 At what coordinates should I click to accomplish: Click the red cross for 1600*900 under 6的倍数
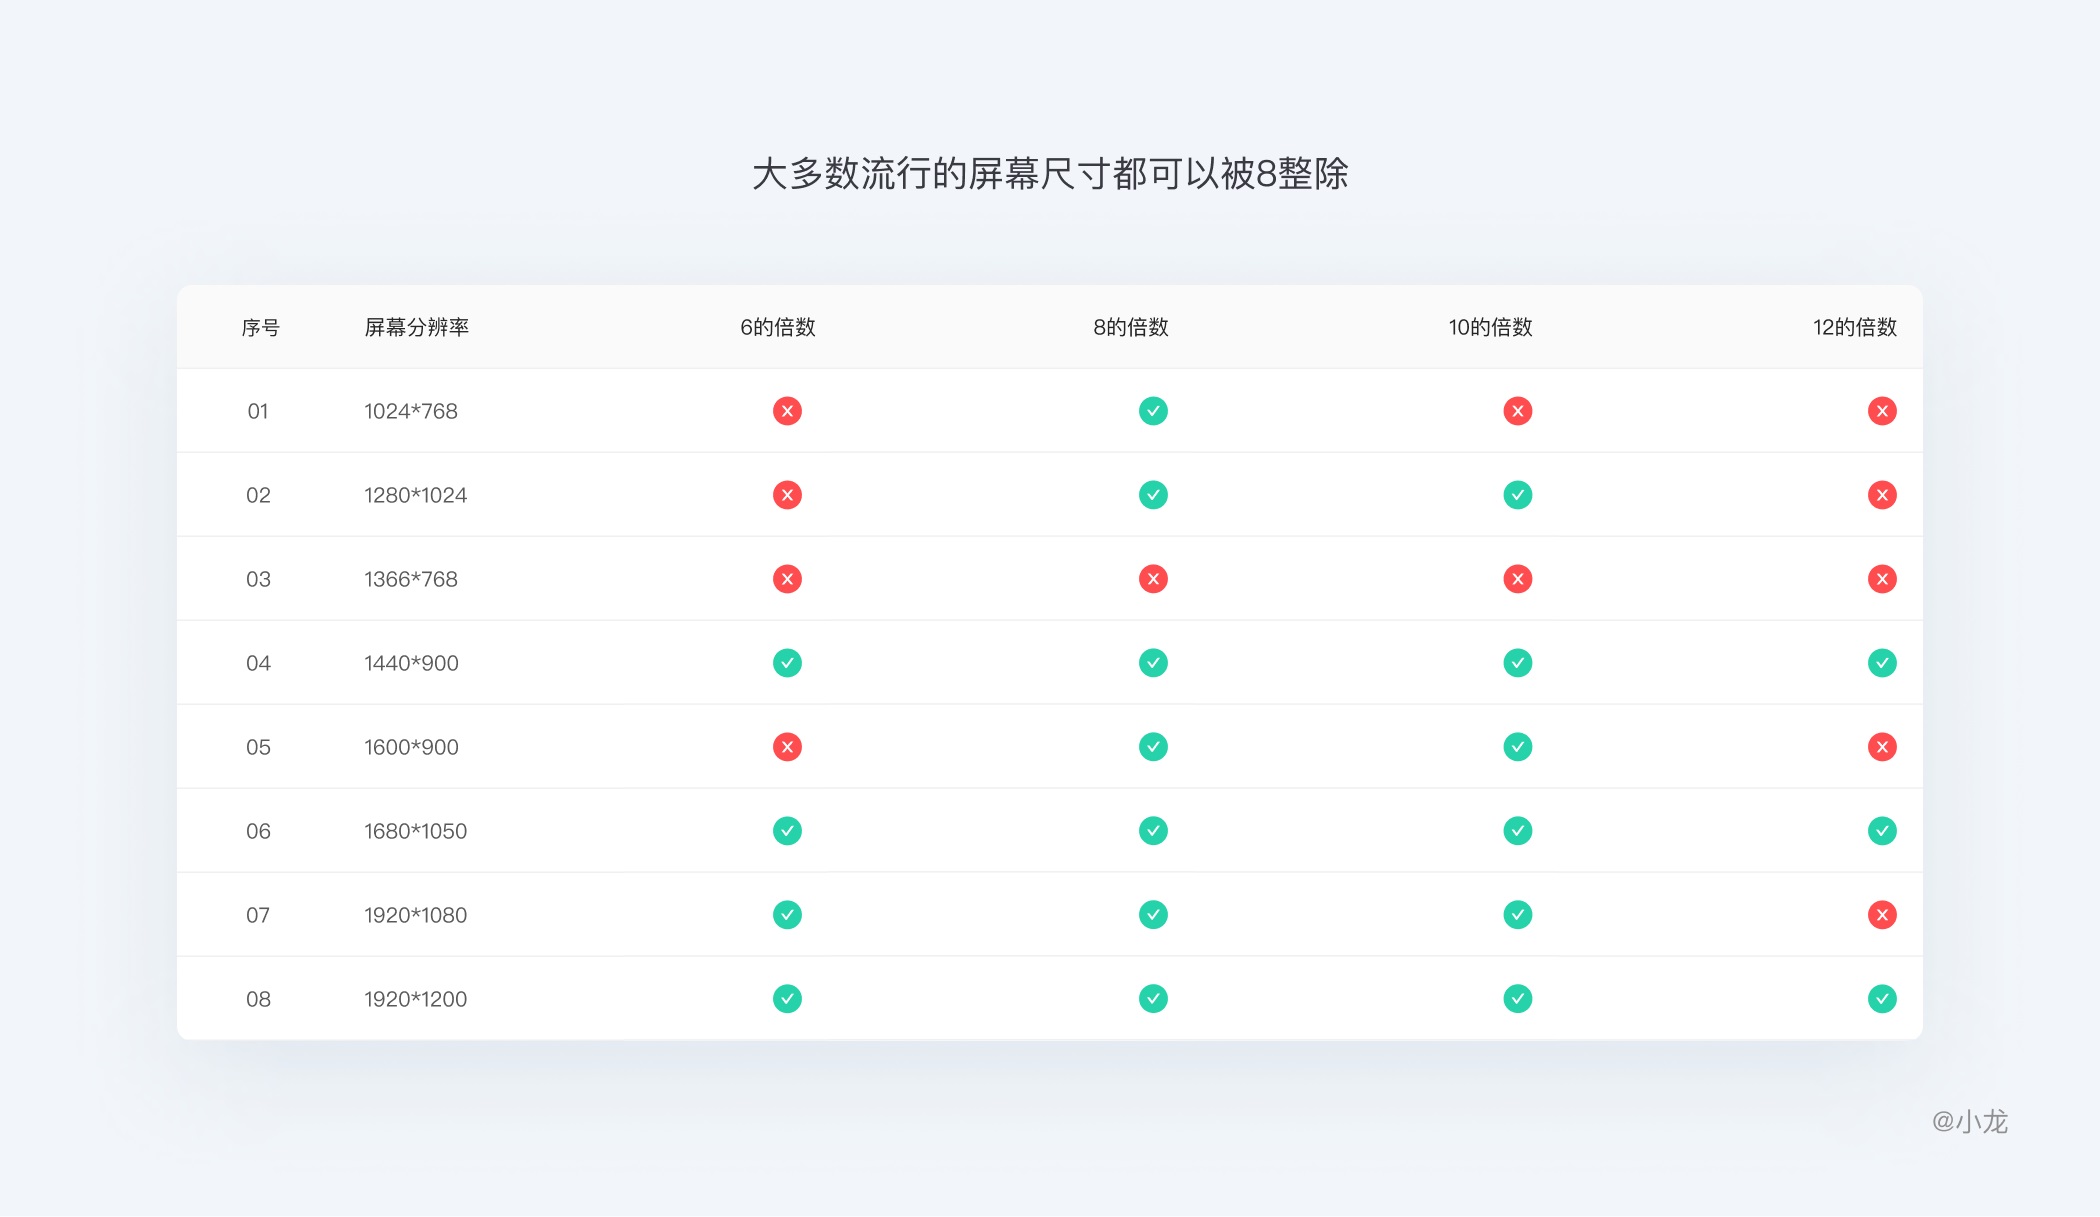788,746
